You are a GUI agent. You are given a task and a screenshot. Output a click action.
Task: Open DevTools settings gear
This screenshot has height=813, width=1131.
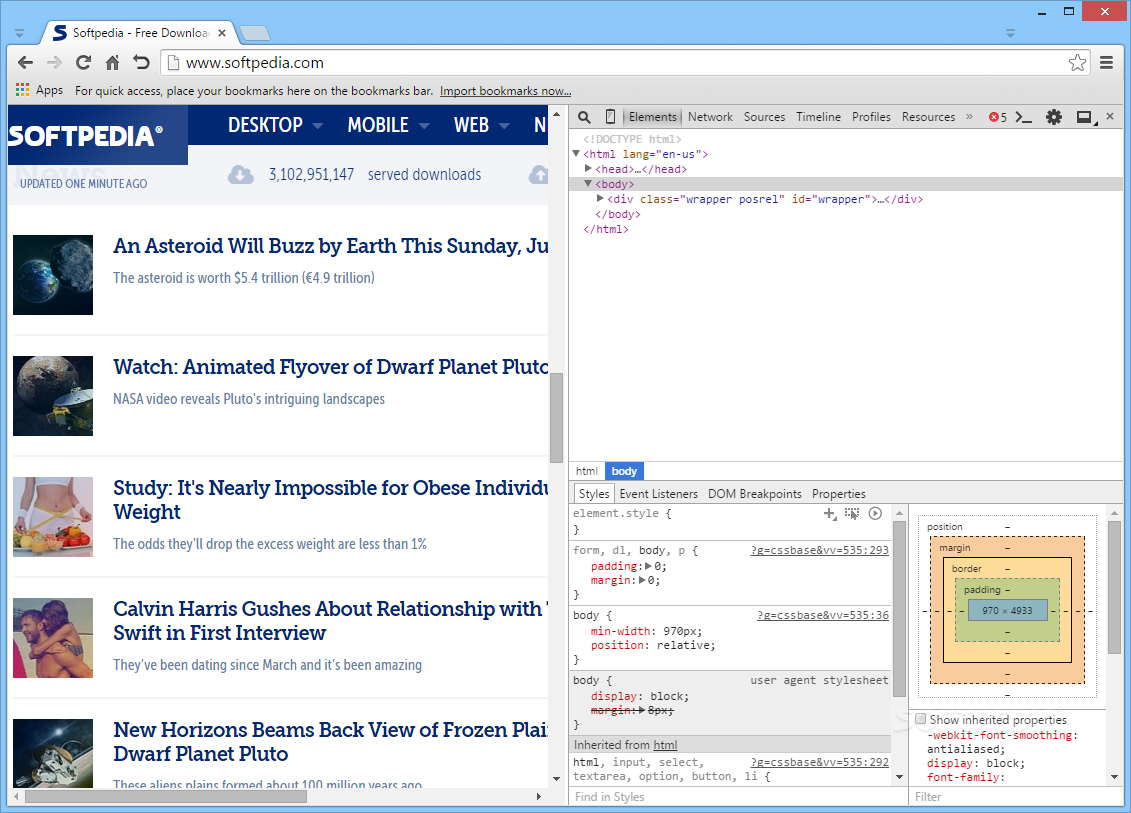[x=1054, y=117]
